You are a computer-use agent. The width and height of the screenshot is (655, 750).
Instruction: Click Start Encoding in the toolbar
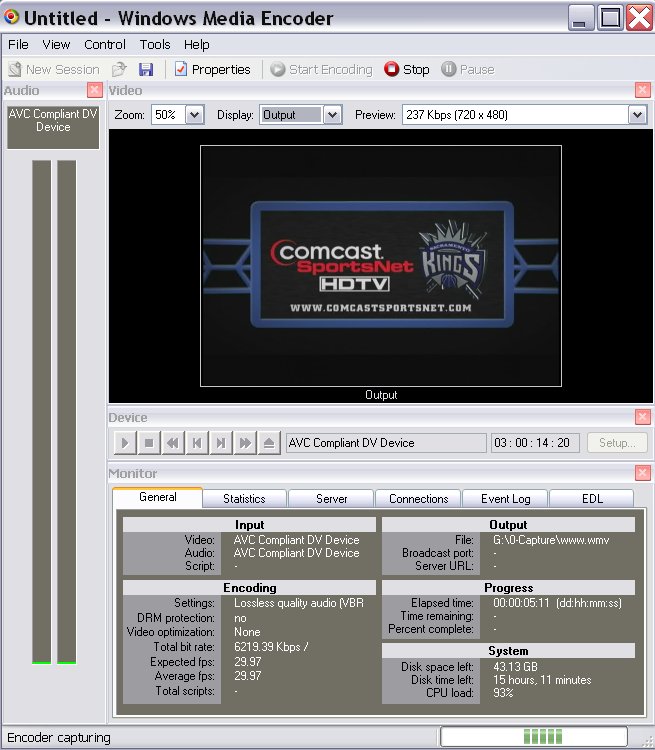pos(322,70)
